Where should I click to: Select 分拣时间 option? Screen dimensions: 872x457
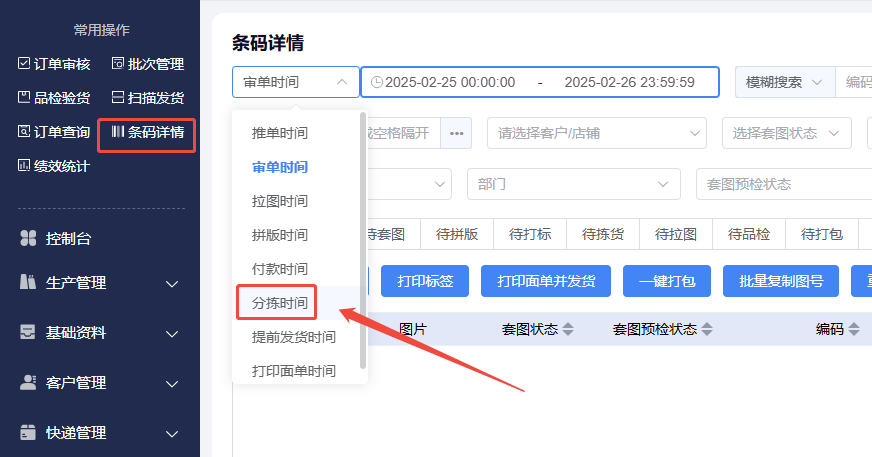279,303
